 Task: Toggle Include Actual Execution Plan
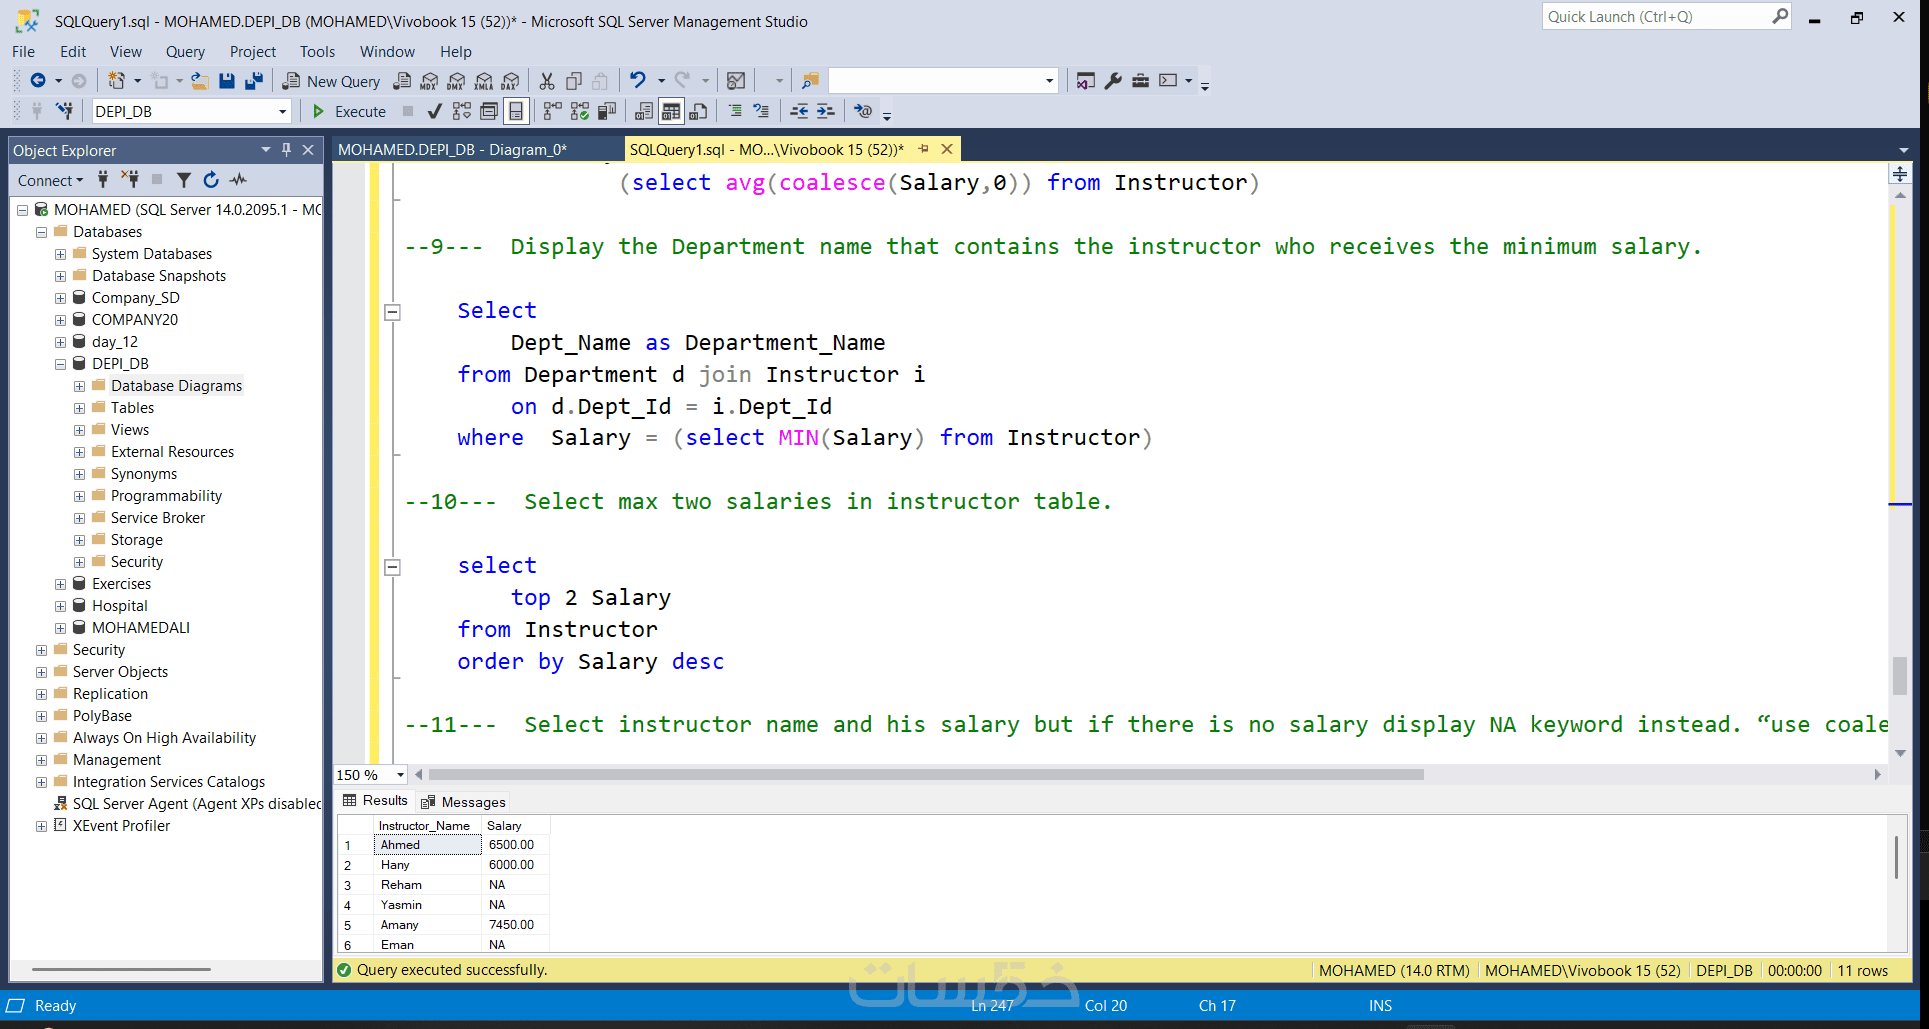pos(553,111)
